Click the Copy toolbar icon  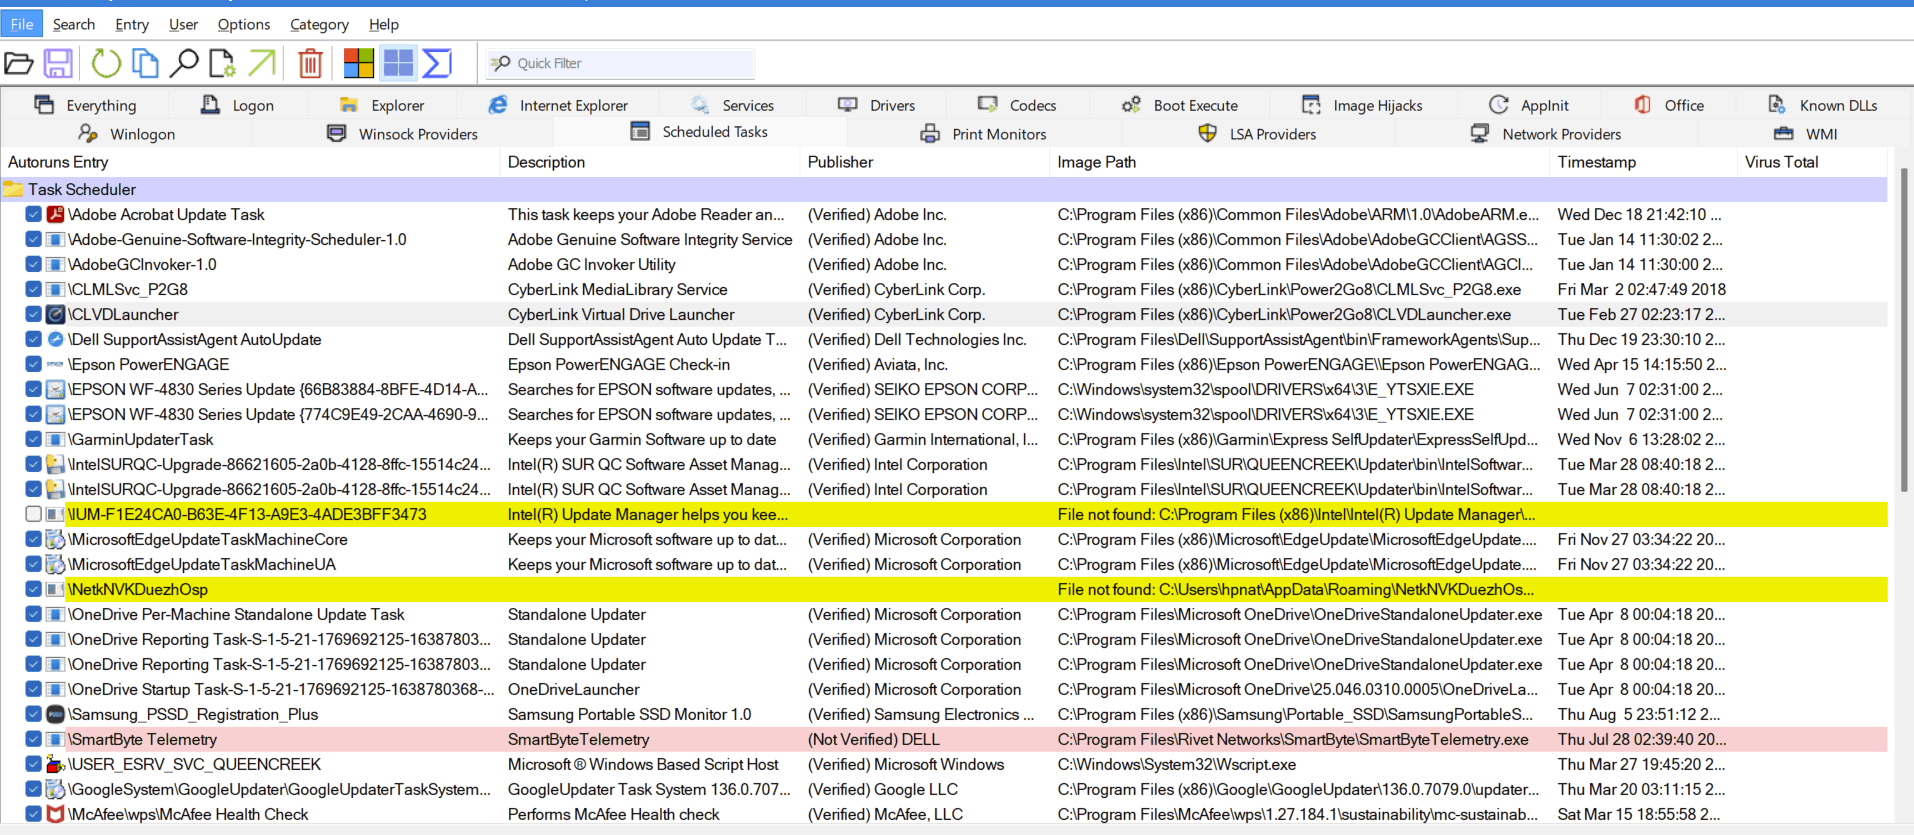point(146,63)
